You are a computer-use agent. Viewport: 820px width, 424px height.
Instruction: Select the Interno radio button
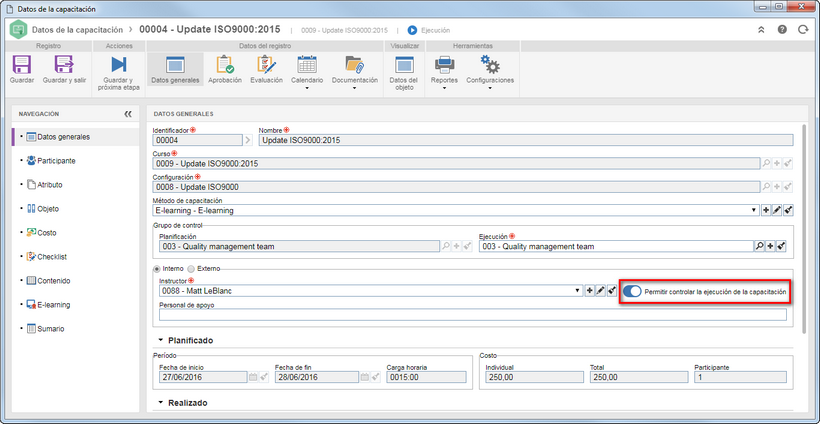[x=156, y=269]
